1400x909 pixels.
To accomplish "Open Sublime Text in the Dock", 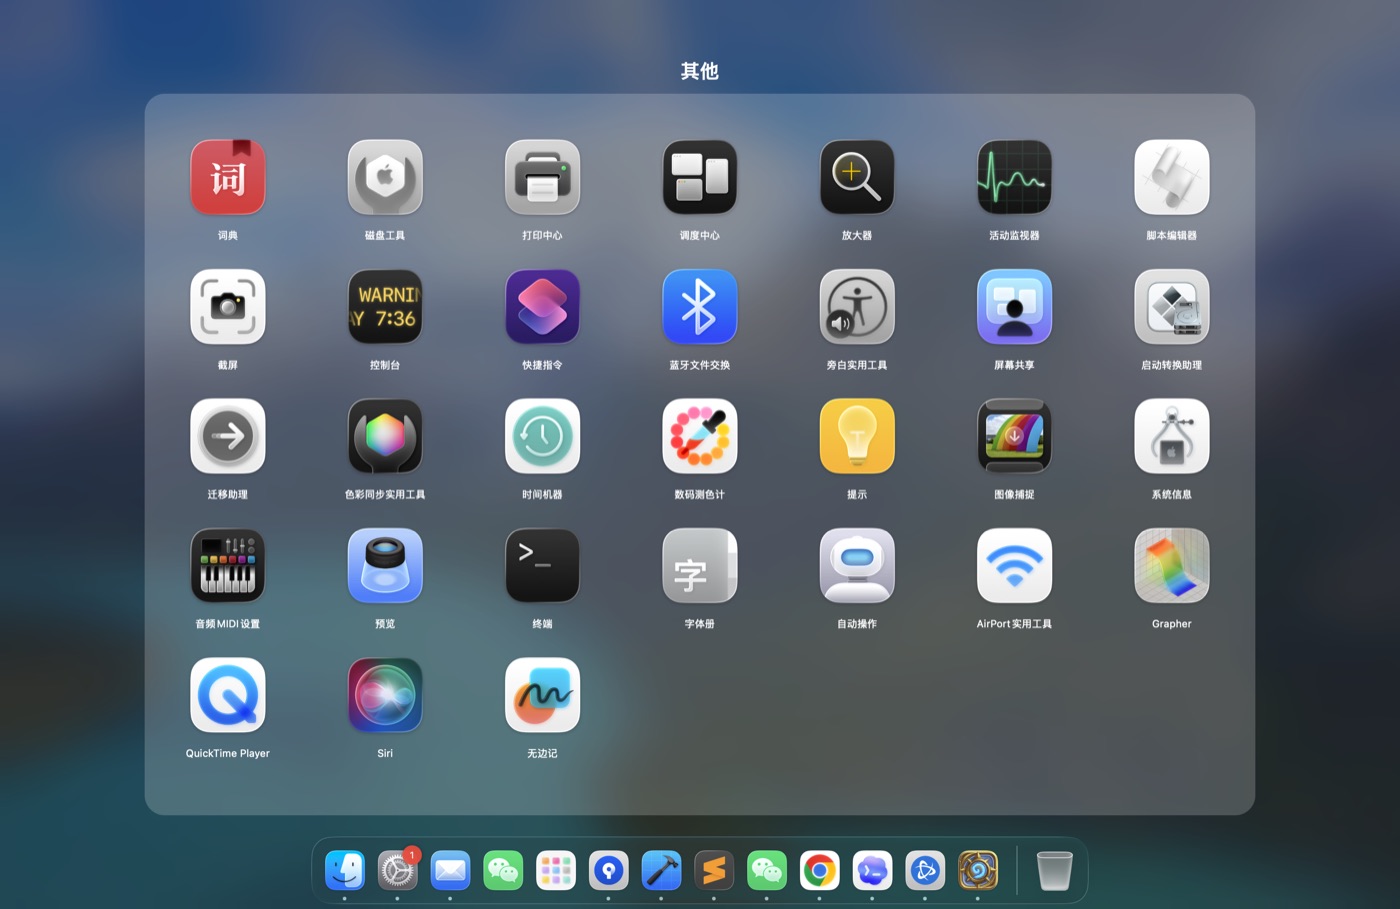I will (714, 871).
